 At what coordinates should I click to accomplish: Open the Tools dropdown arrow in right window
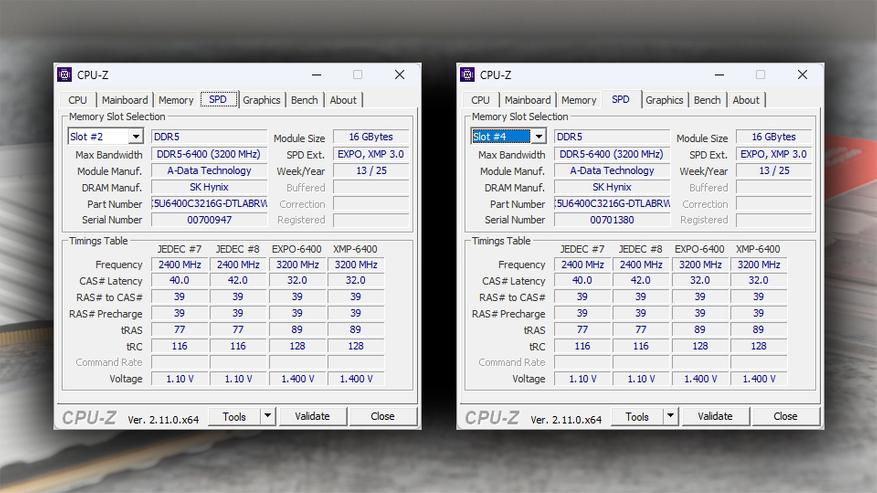pos(671,416)
